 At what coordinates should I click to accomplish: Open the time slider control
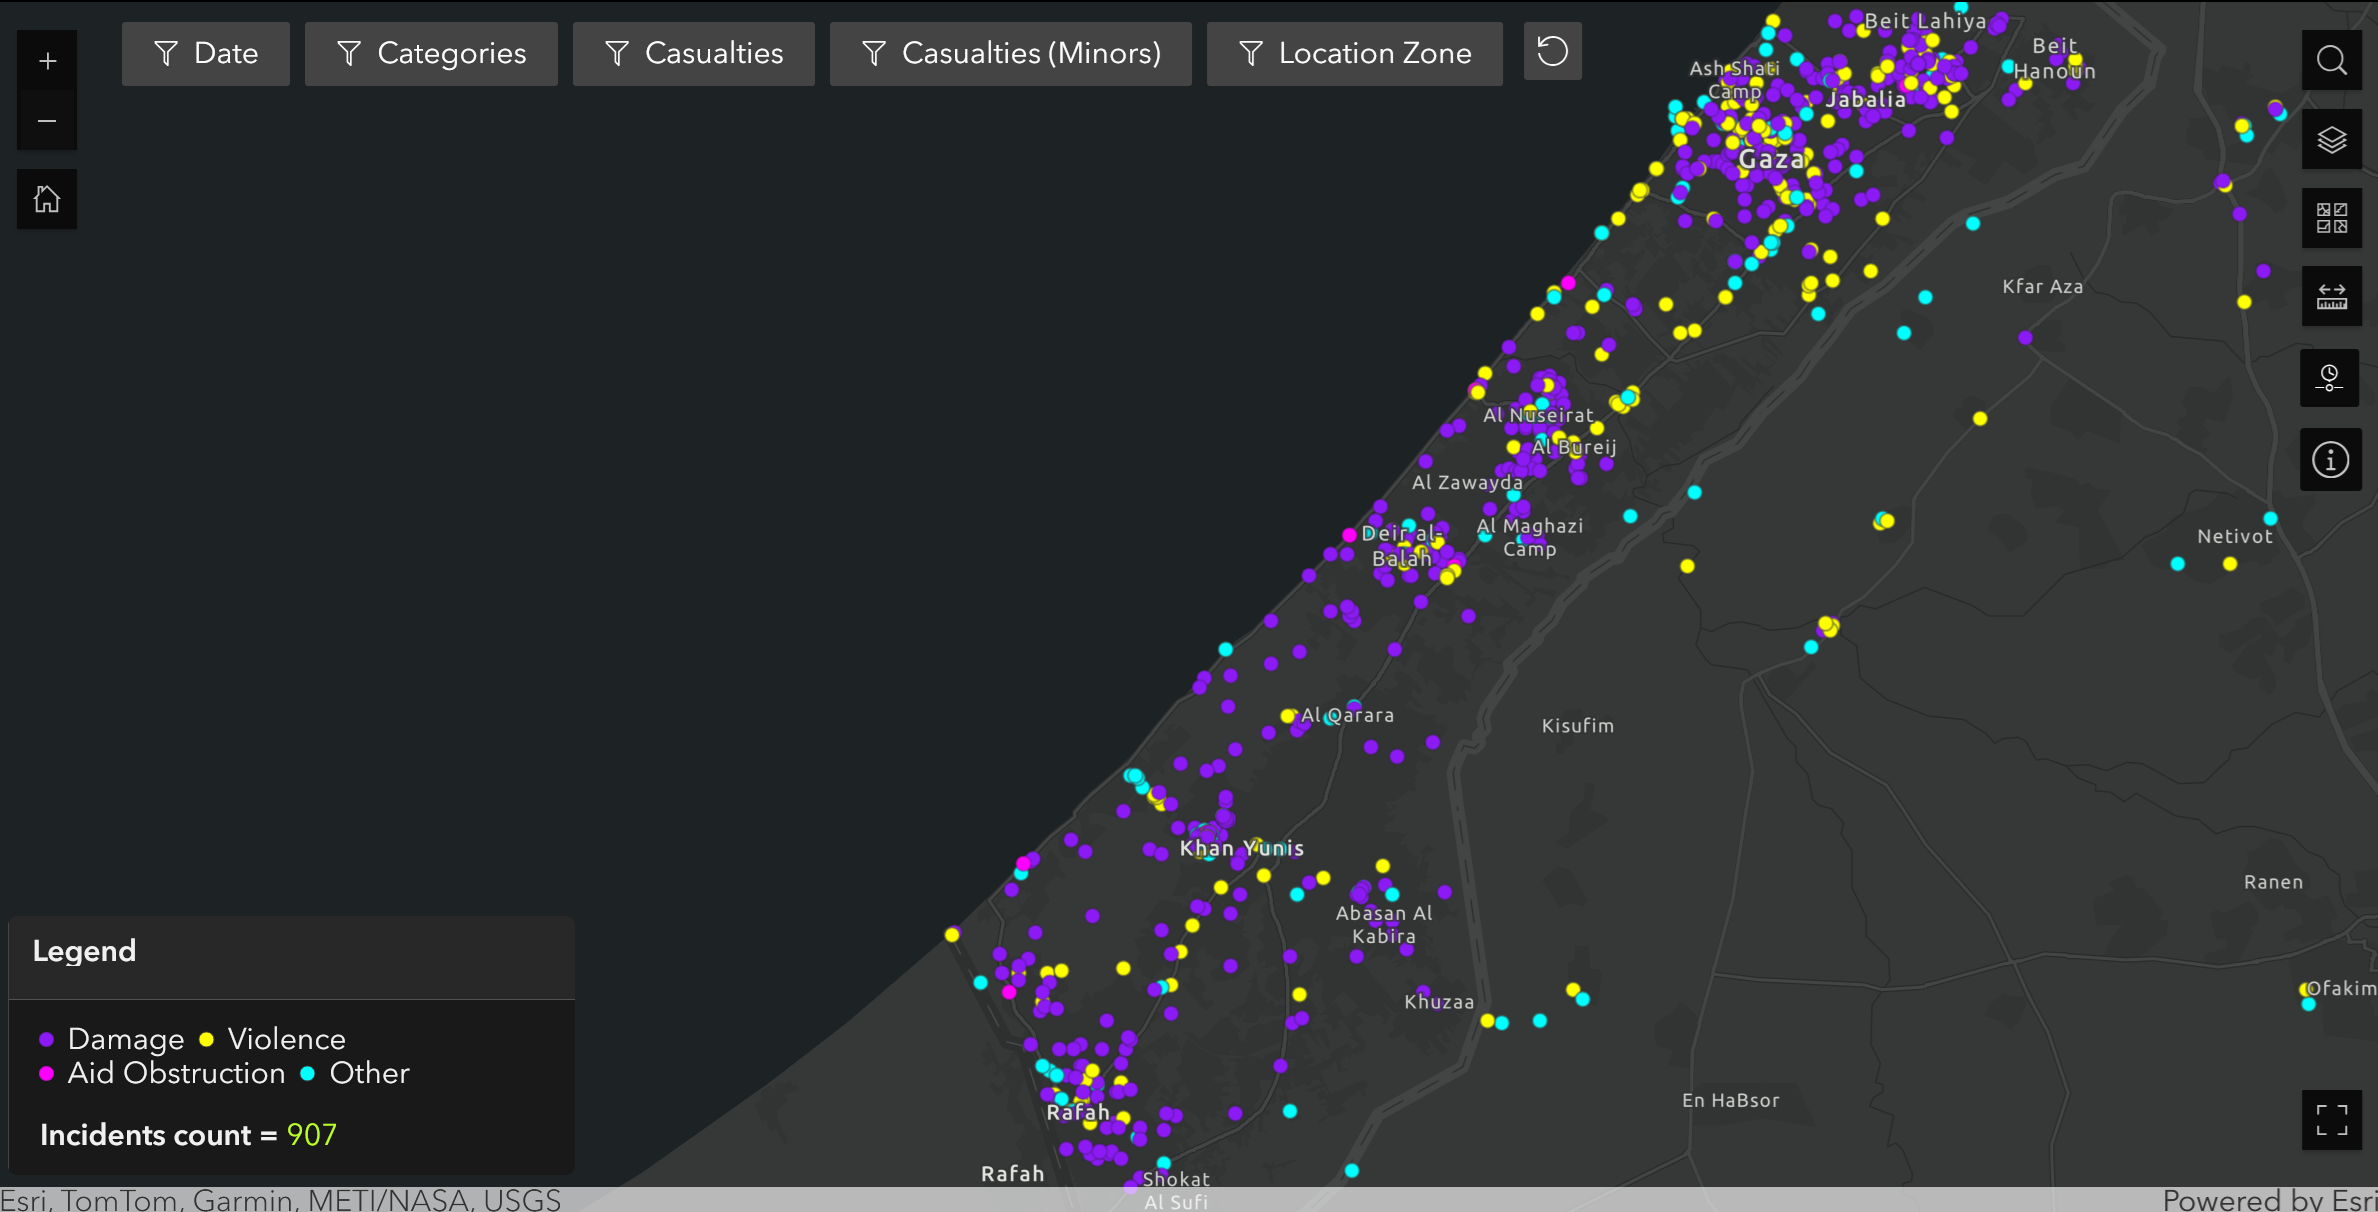tap(2330, 378)
